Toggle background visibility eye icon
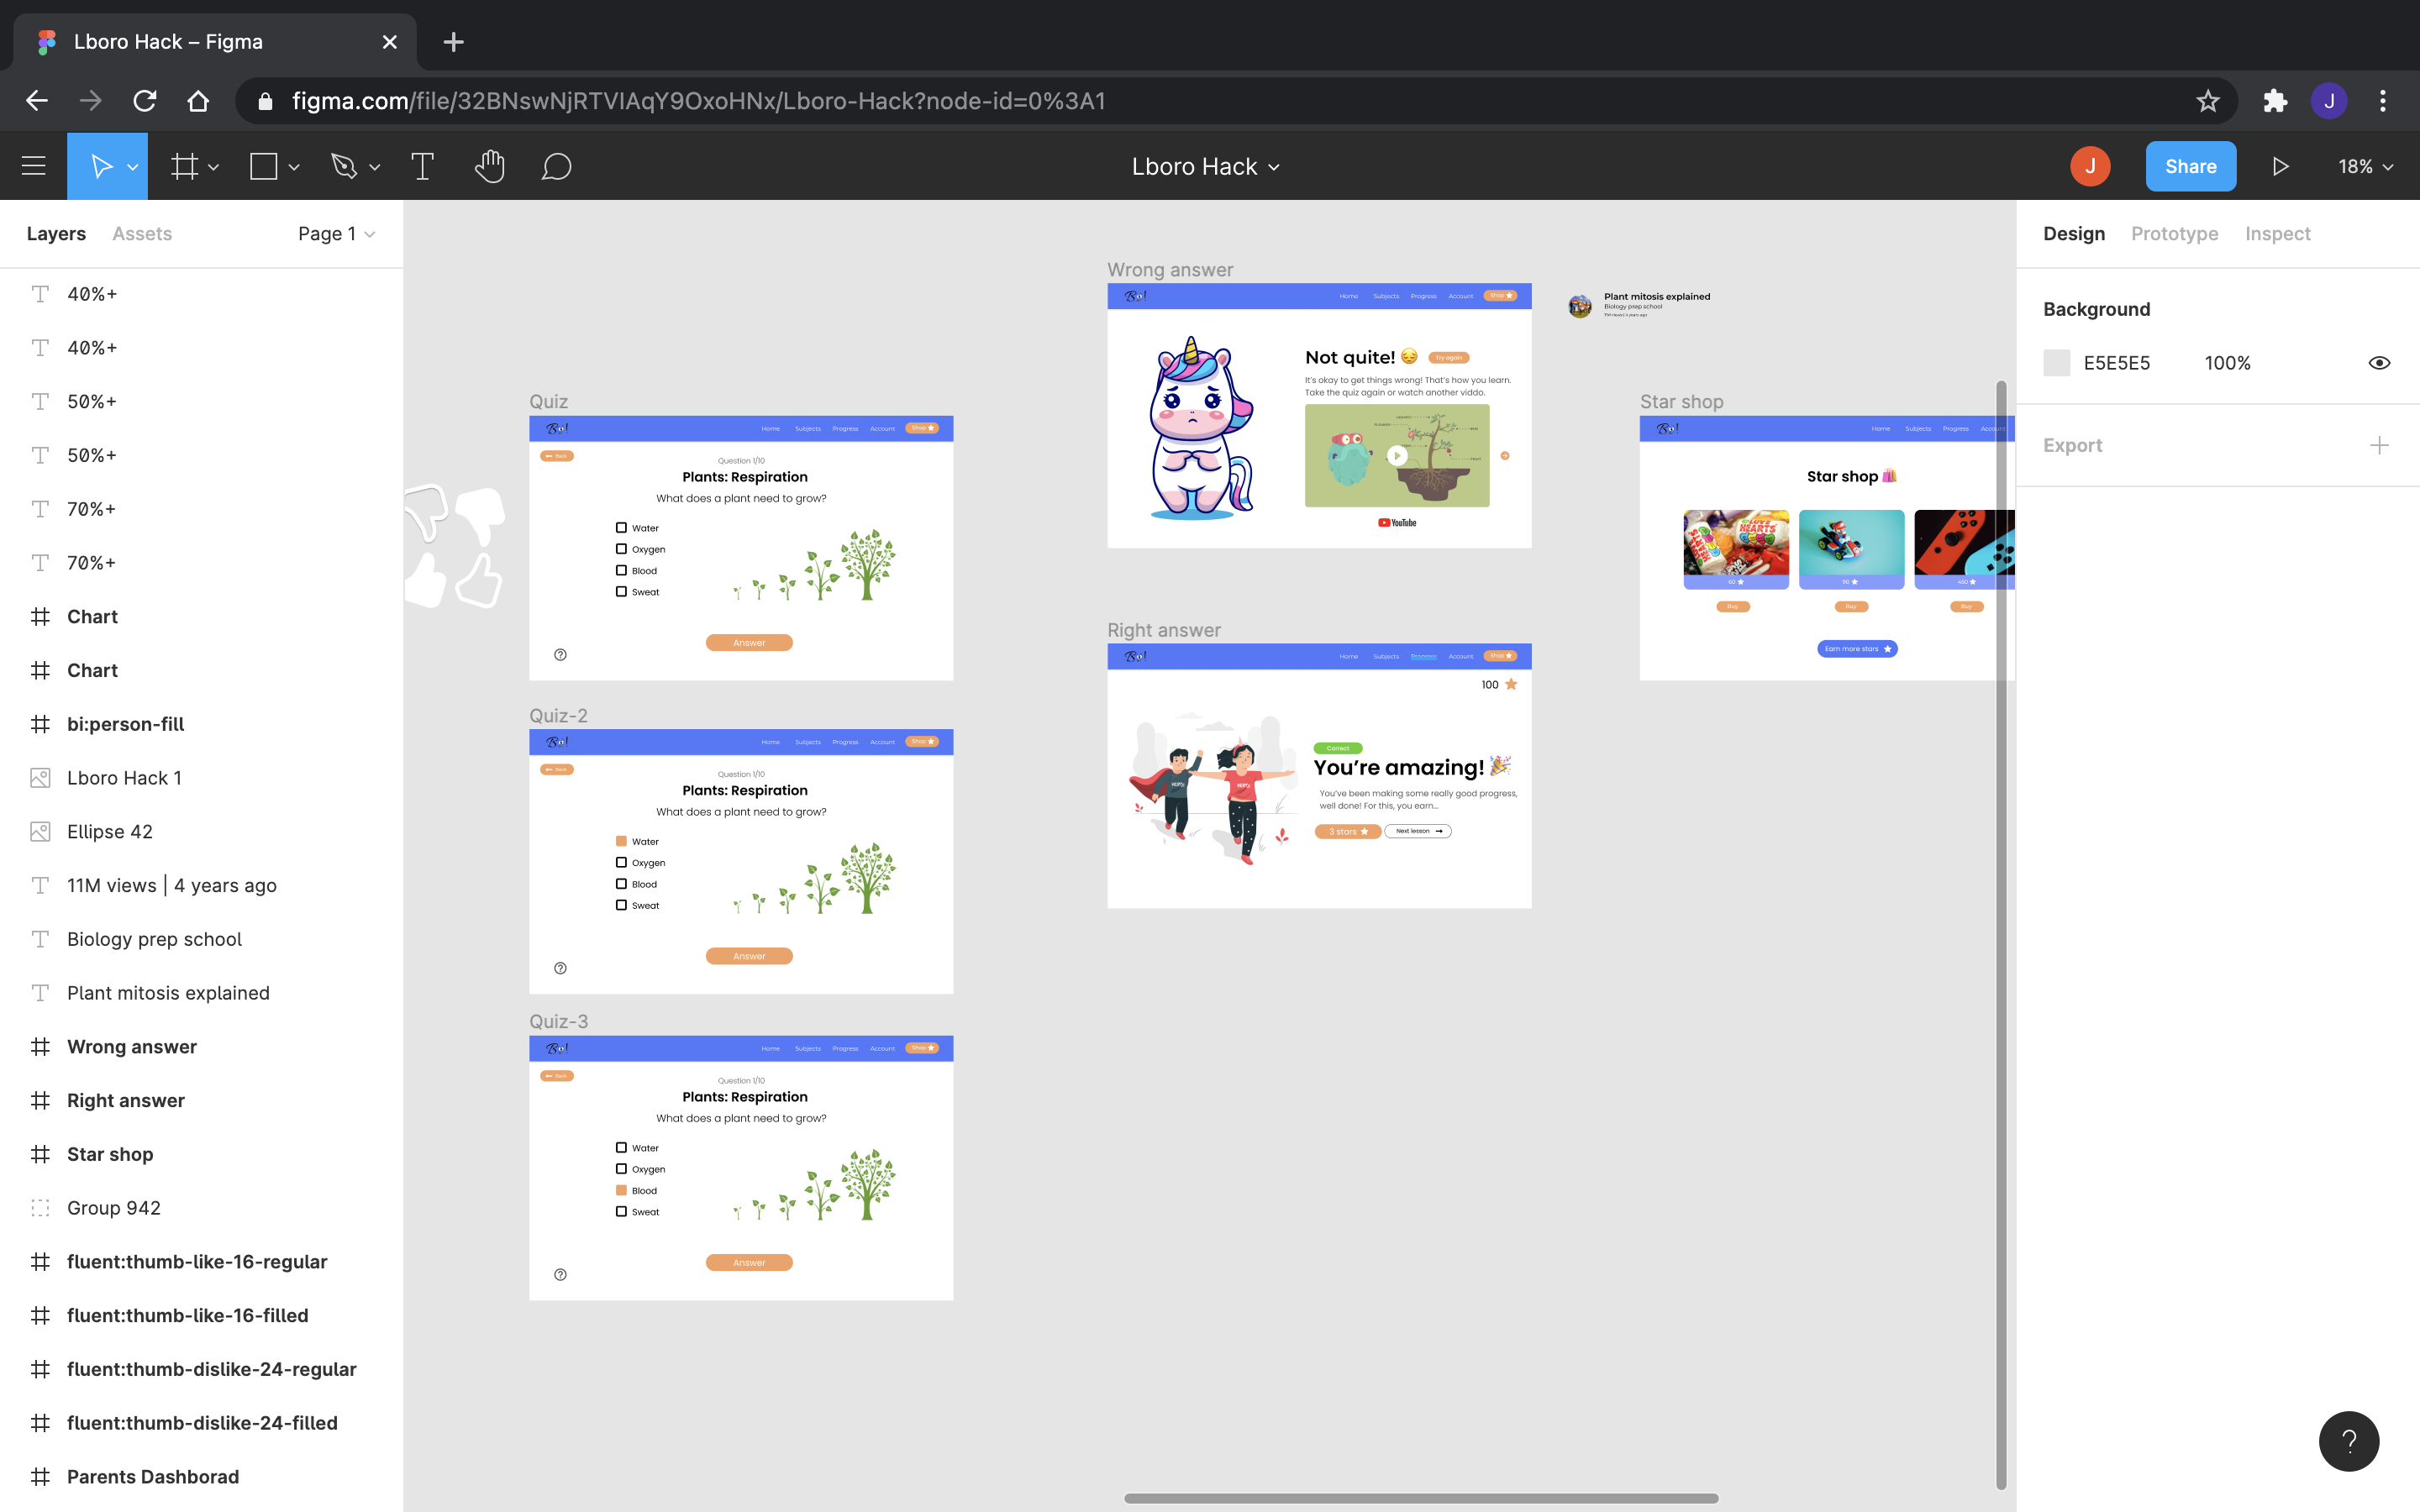 coord(2379,363)
